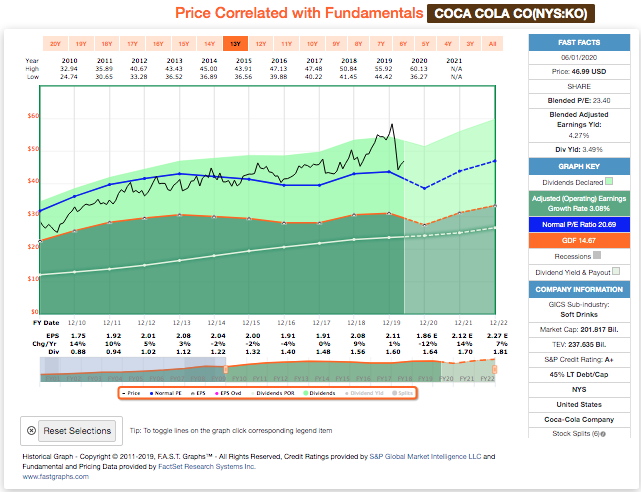Image resolution: width=641 pixels, height=492 pixels.
Task: Select the 16Y time range tab
Action: pos(158,44)
